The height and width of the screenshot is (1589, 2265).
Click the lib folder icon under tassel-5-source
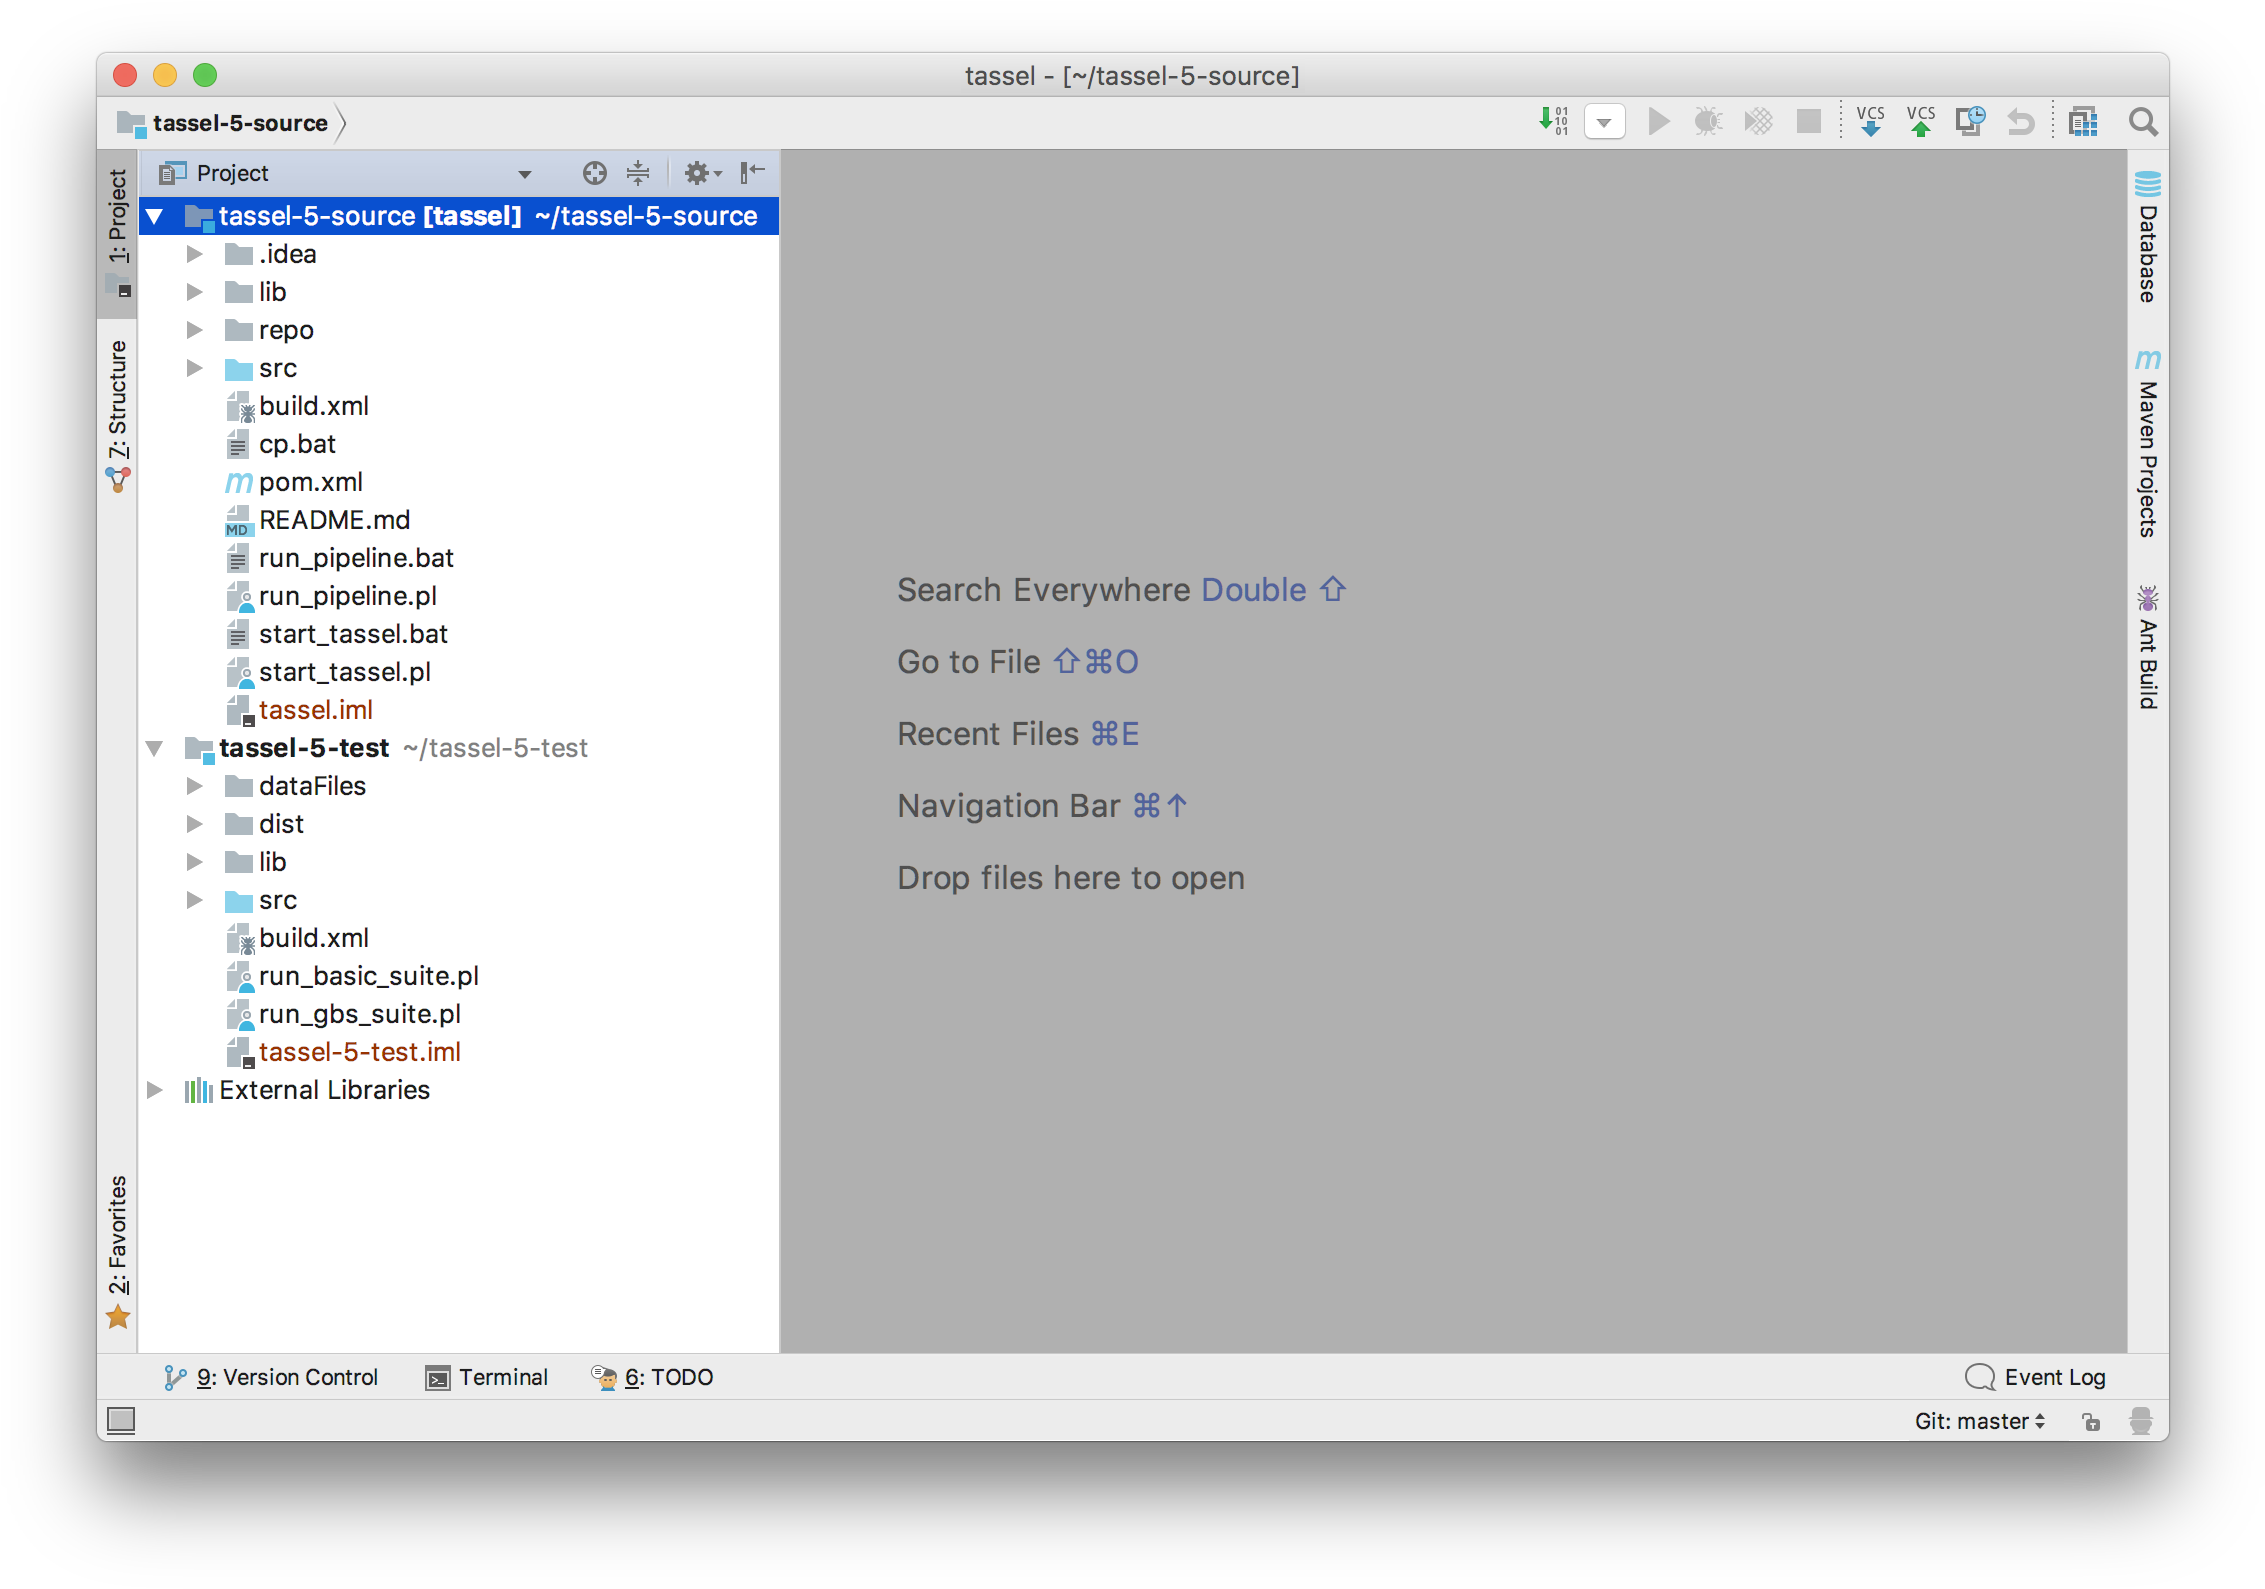238,292
